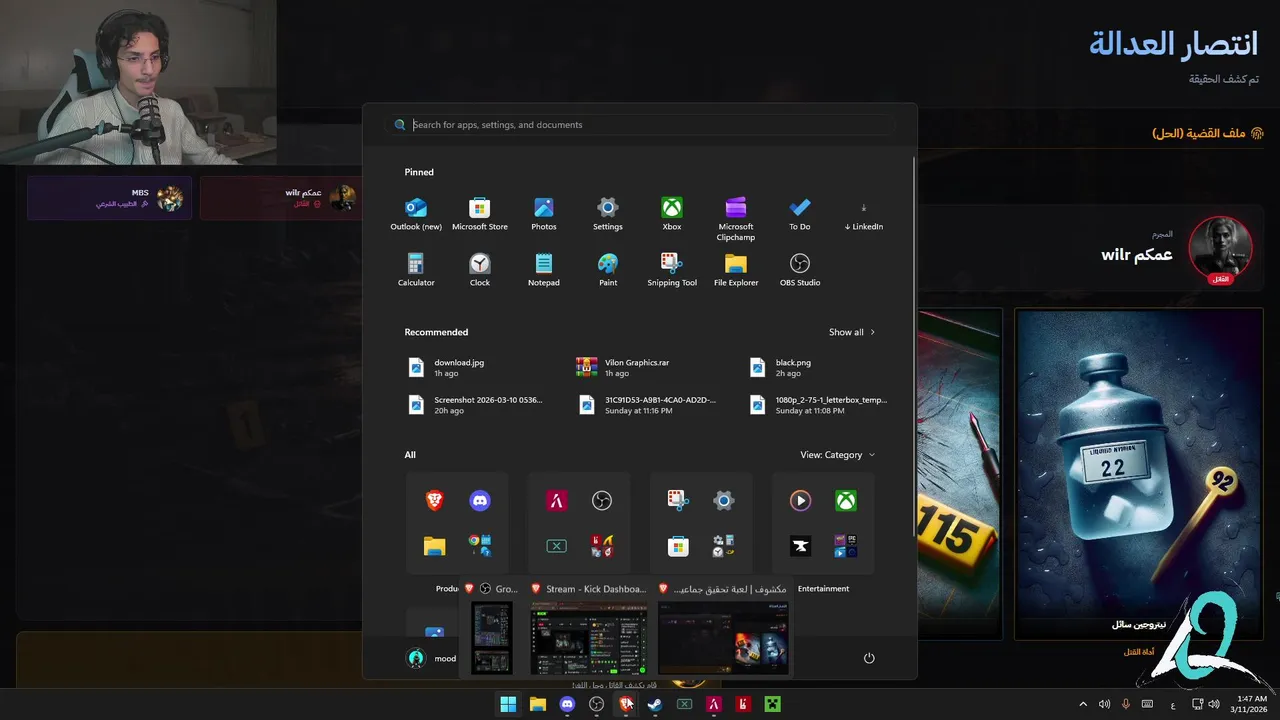Viewport: 1280px width, 720px height.
Task: Launch the pinned Xbox app
Action: (672, 214)
